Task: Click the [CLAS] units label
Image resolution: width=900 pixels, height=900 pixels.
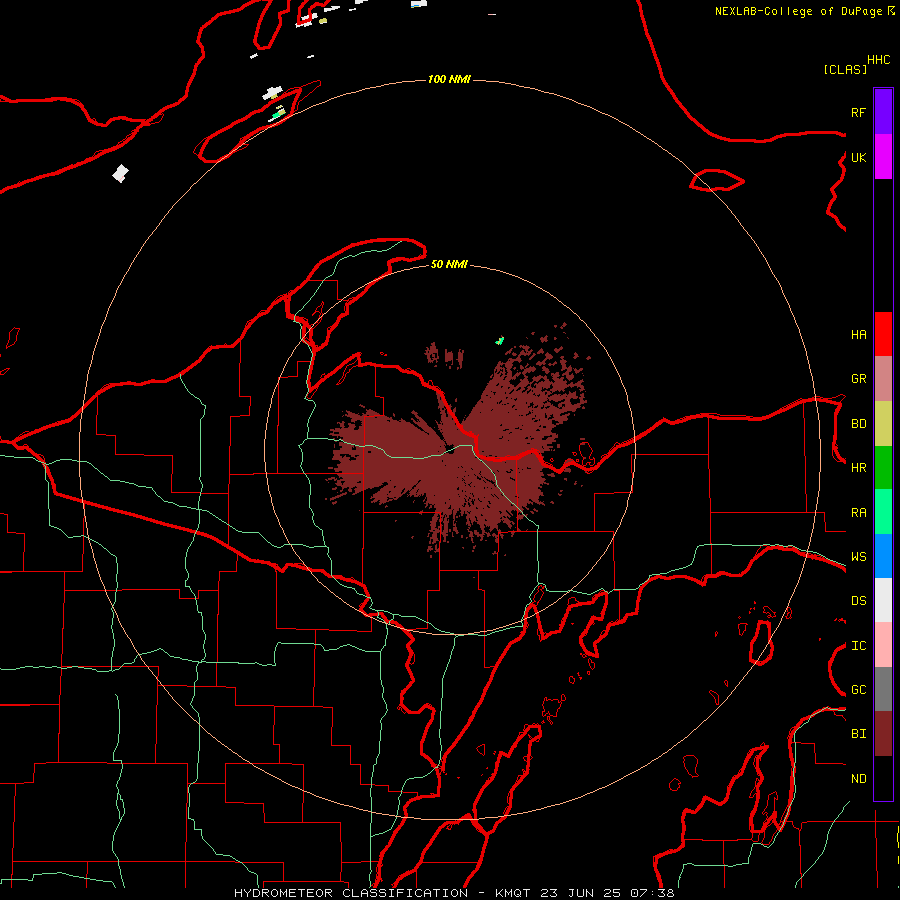Action: click(845, 70)
